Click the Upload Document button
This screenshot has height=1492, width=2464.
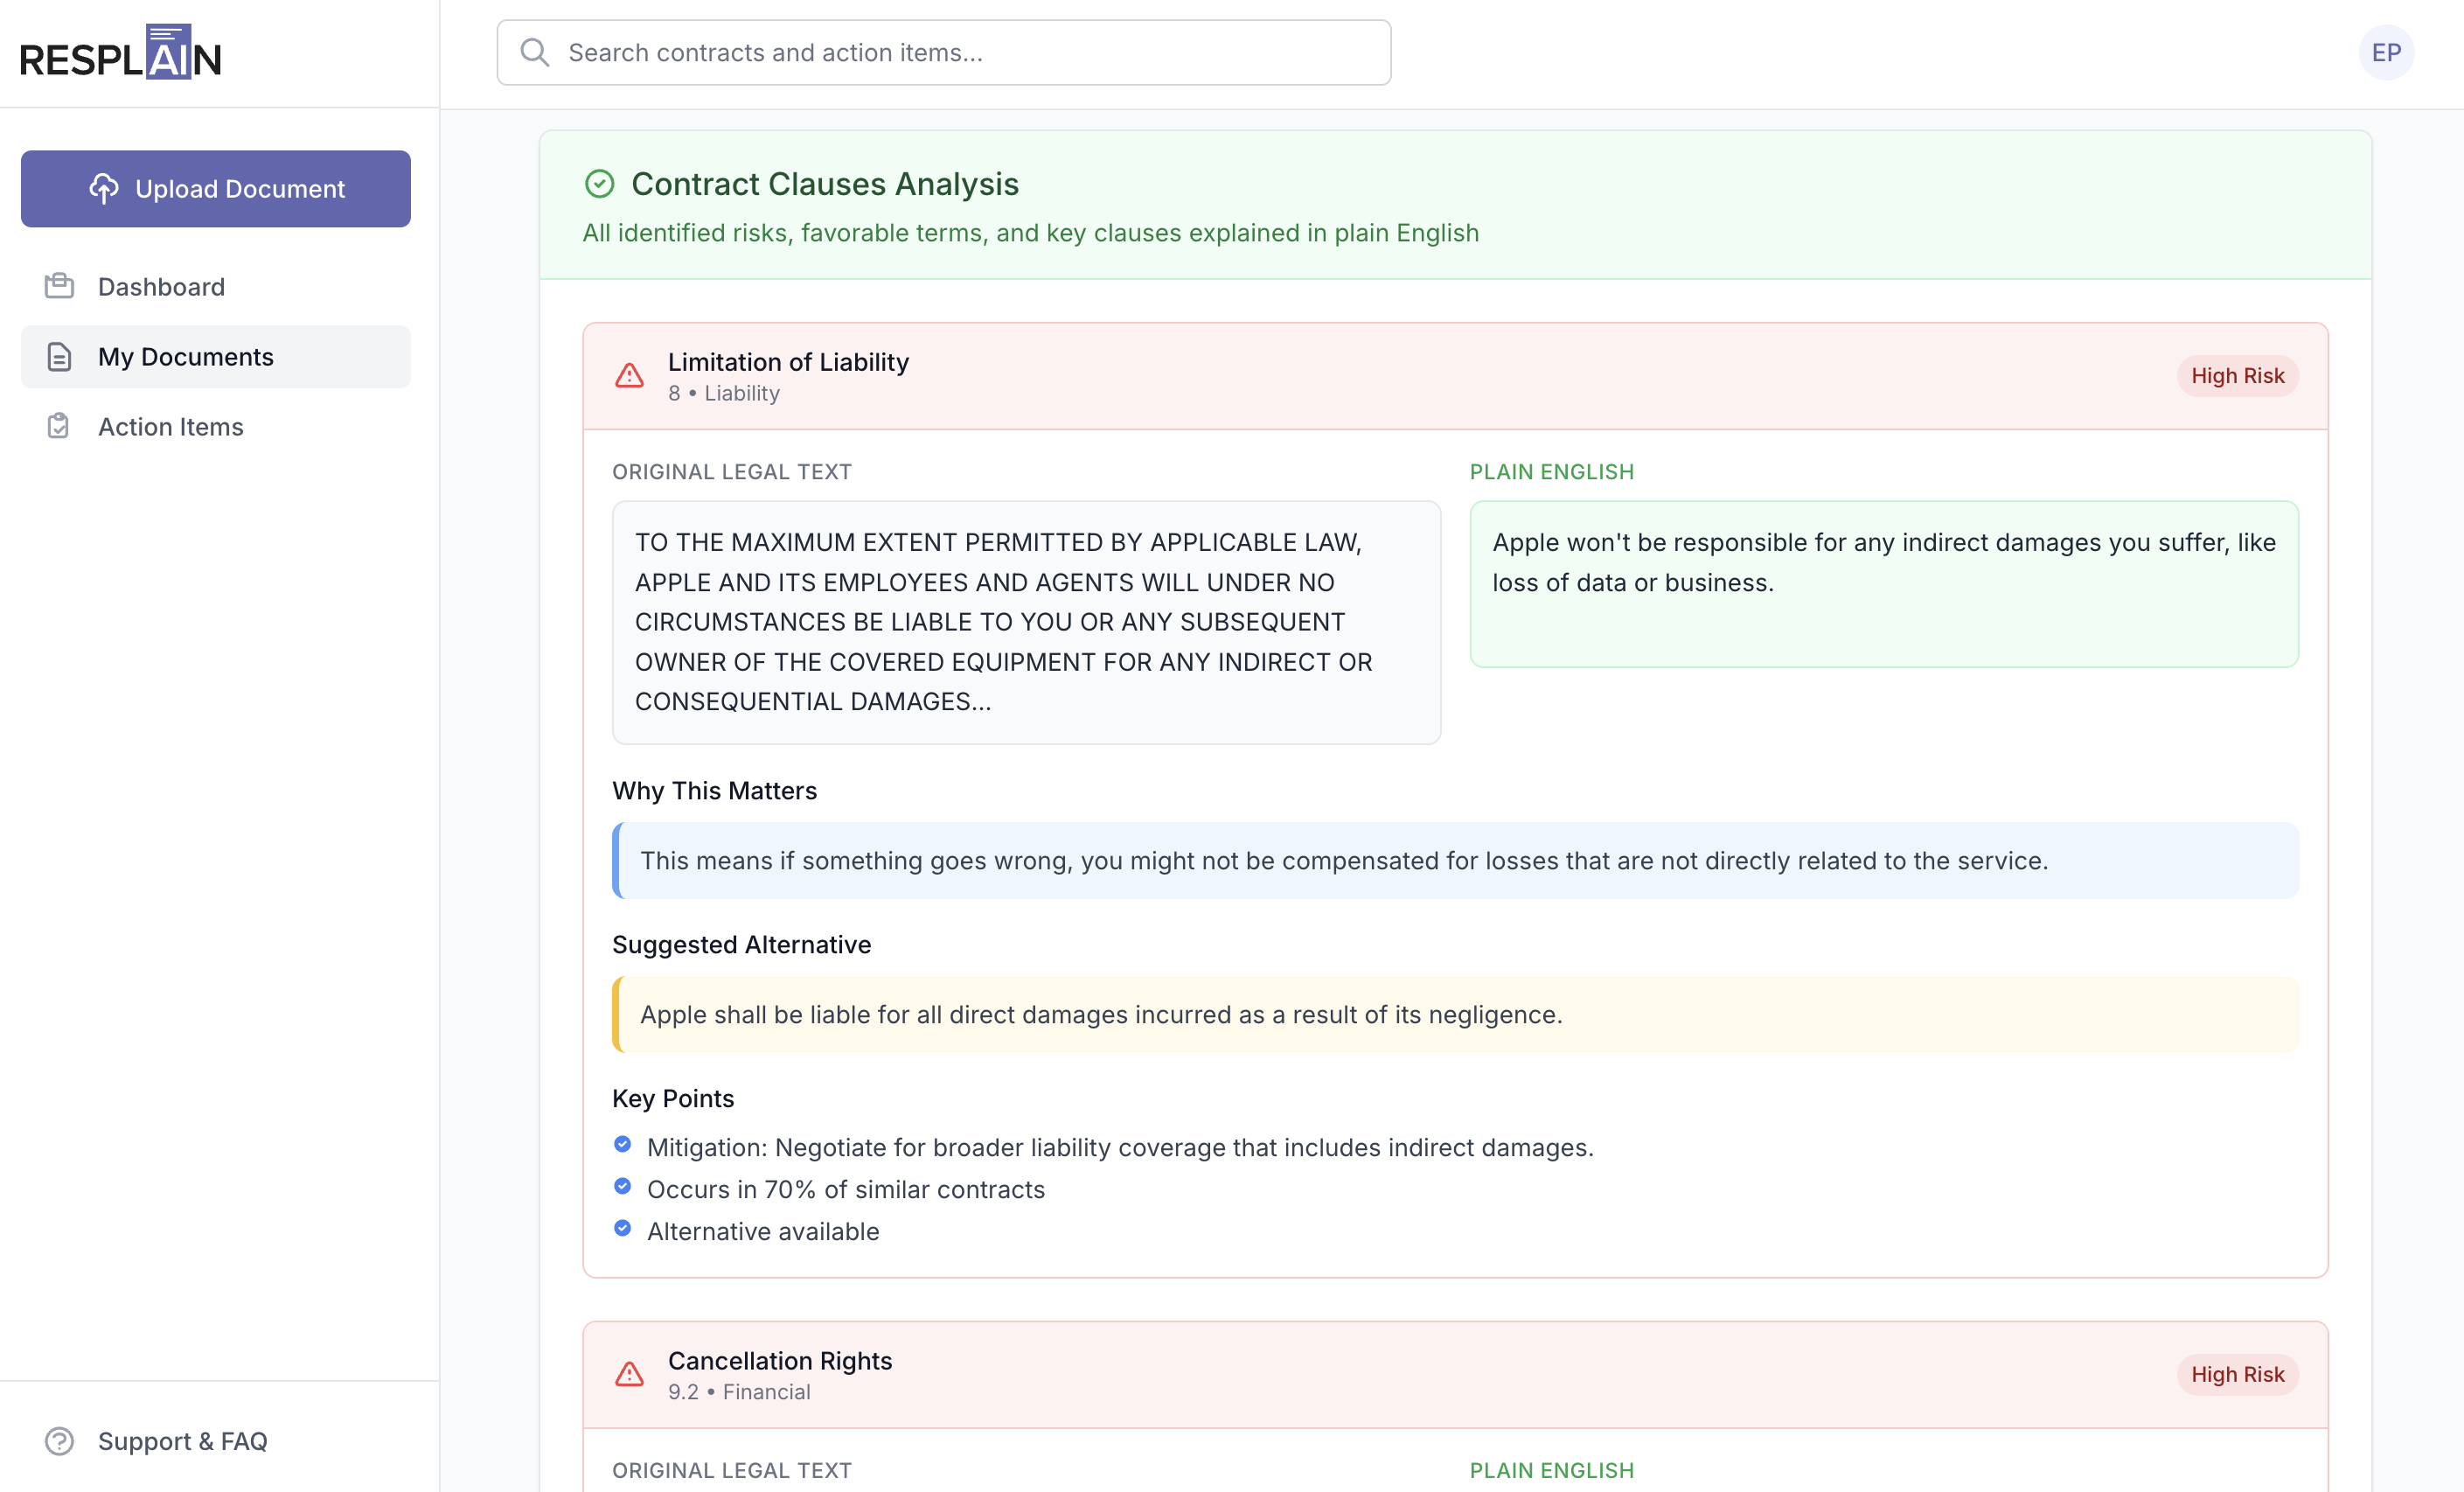click(215, 188)
